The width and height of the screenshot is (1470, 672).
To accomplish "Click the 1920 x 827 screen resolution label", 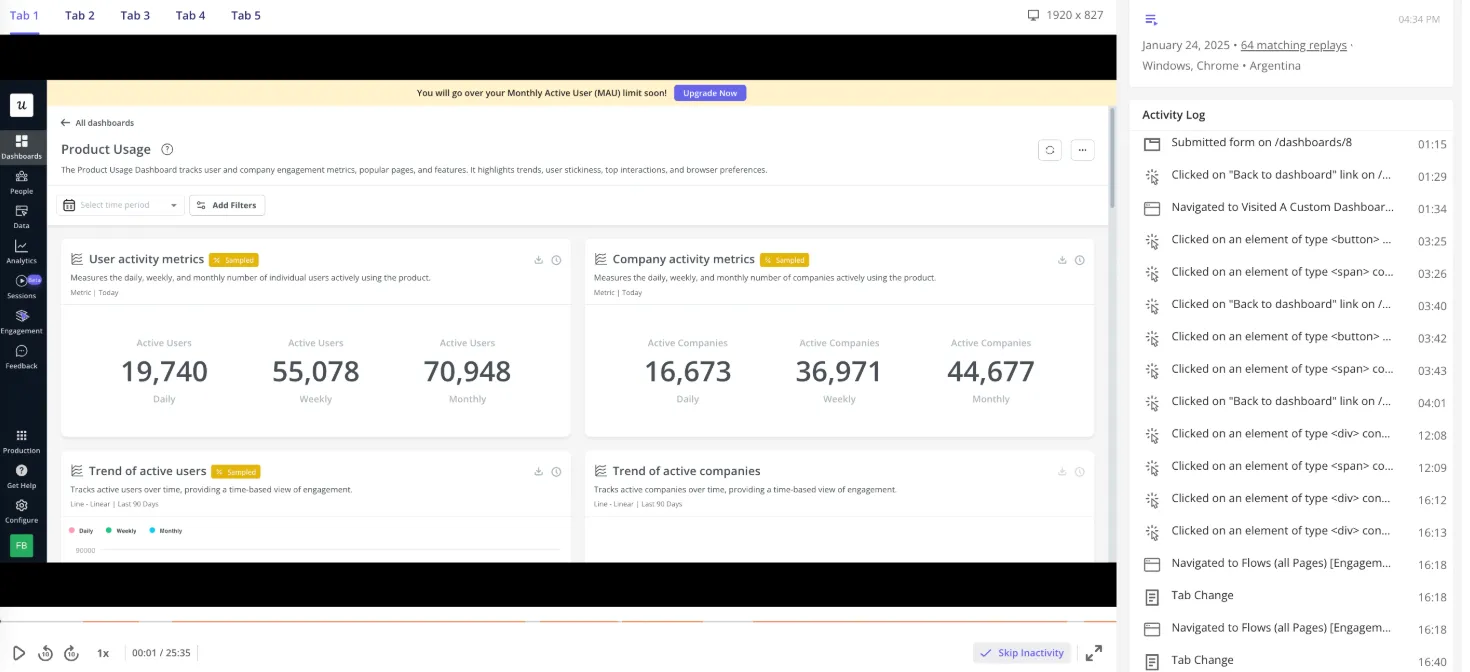I will point(1065,16).
